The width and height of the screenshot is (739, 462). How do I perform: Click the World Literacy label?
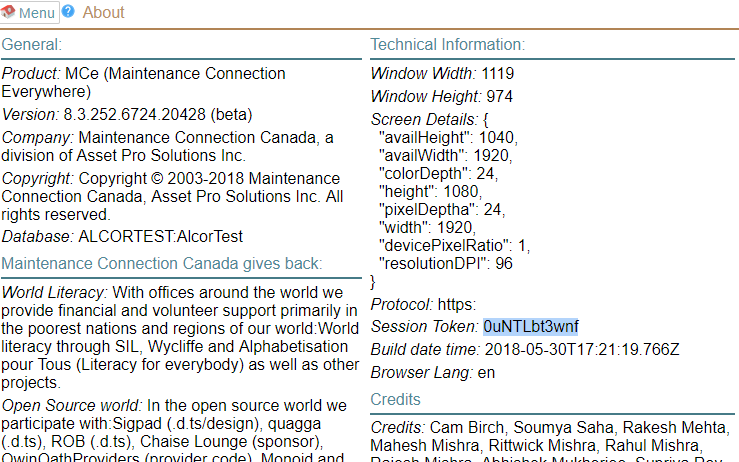(x=55, y=293)
